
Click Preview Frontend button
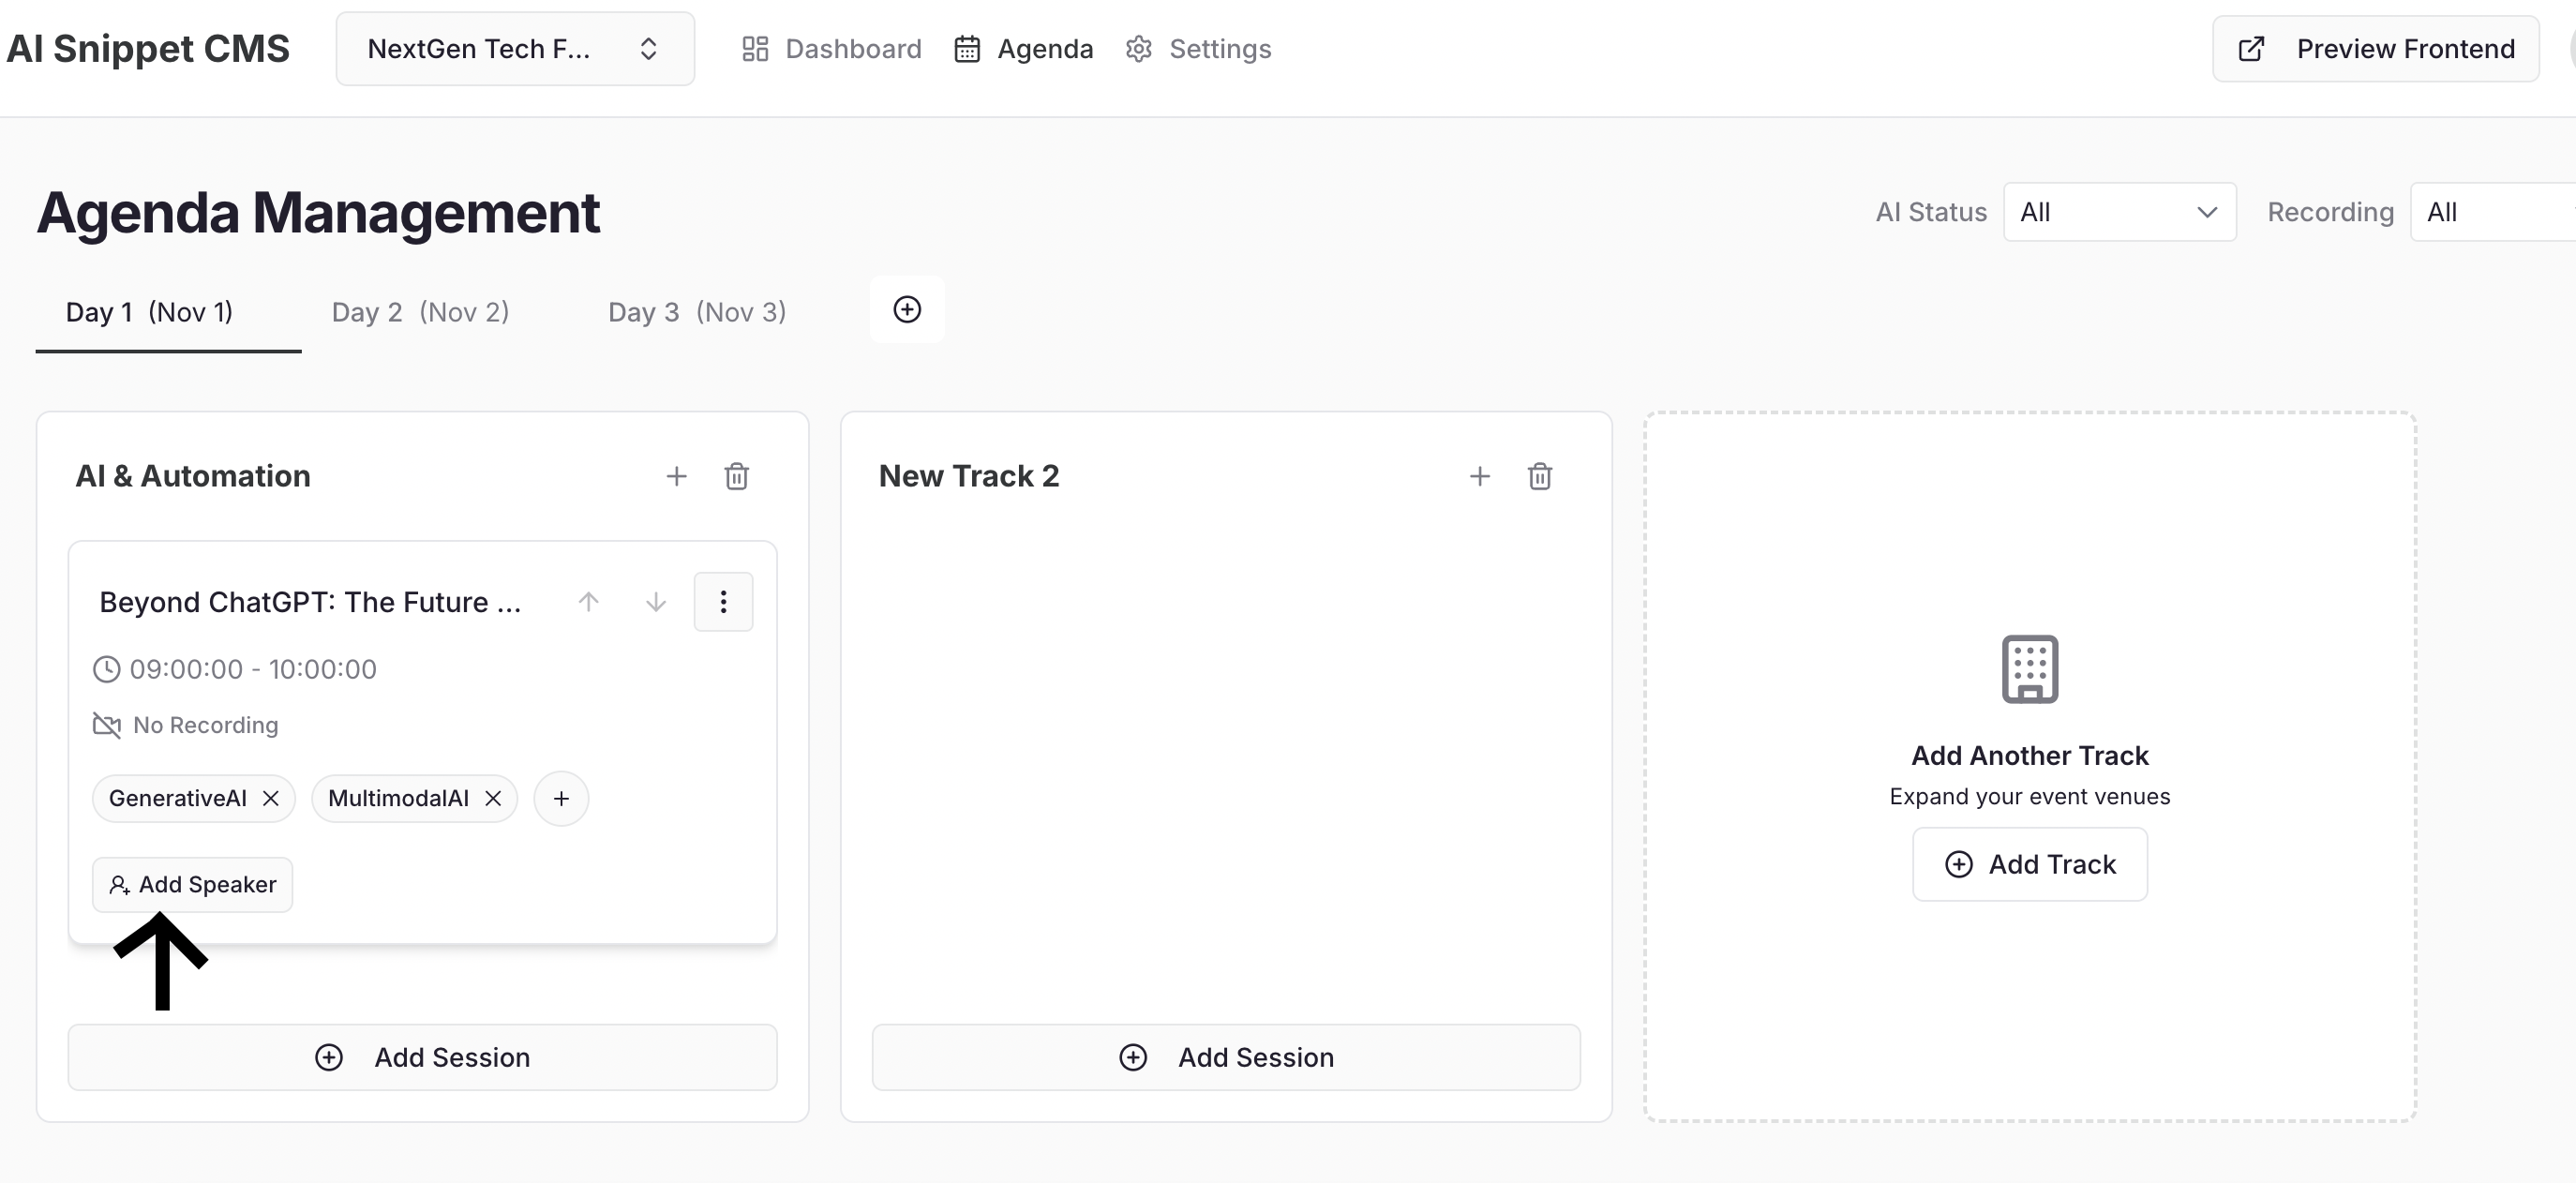2374,49
